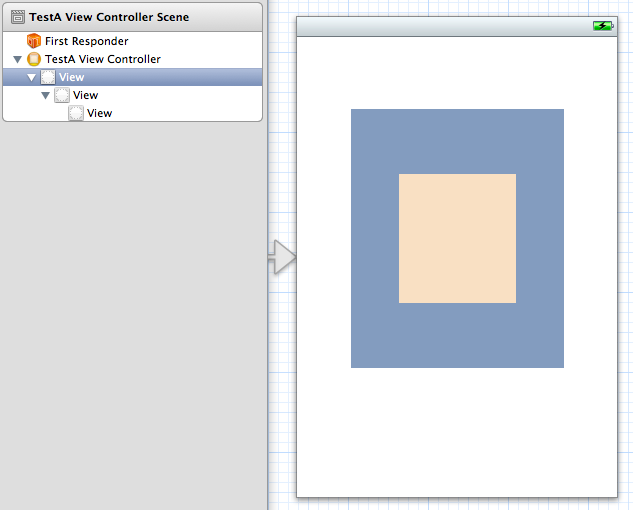Collapse the TestA View Controller disclosure triangle
The height and width of the screenshot is (510, 633).
(x=17, y=60)
